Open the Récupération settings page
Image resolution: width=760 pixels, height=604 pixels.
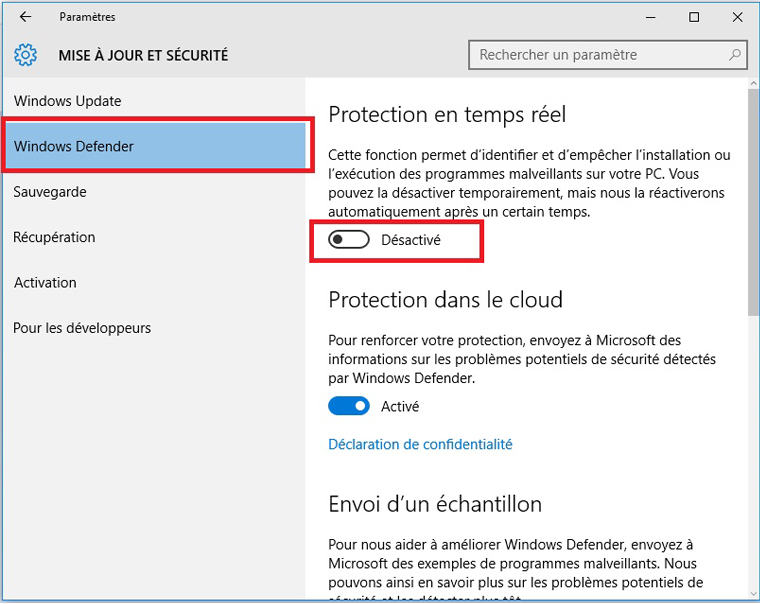(x=55, y=237)
